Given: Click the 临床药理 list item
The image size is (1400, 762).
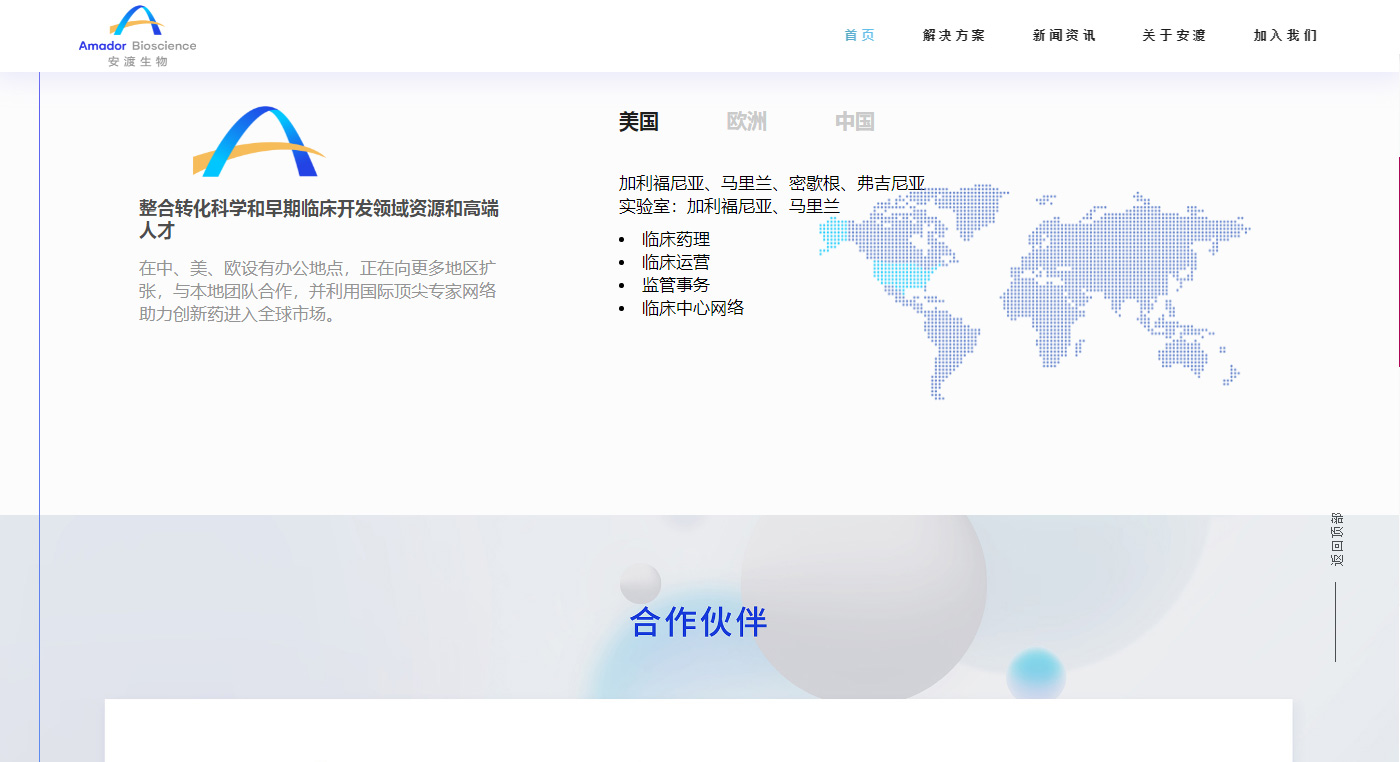Looking at the screenshot, I should 676,240.
